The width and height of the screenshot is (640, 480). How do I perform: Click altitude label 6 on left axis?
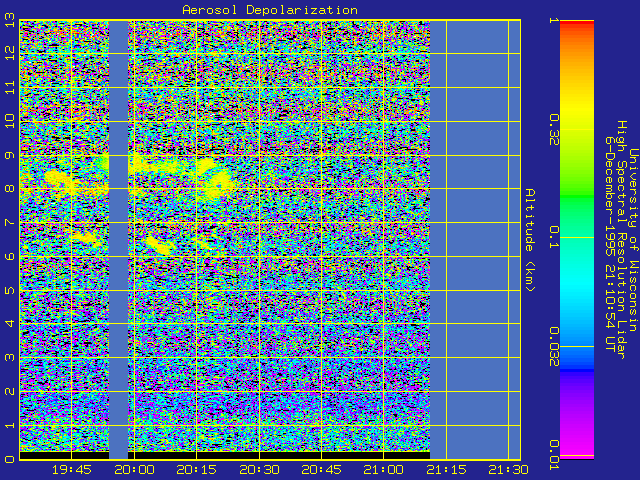[9, 256]
